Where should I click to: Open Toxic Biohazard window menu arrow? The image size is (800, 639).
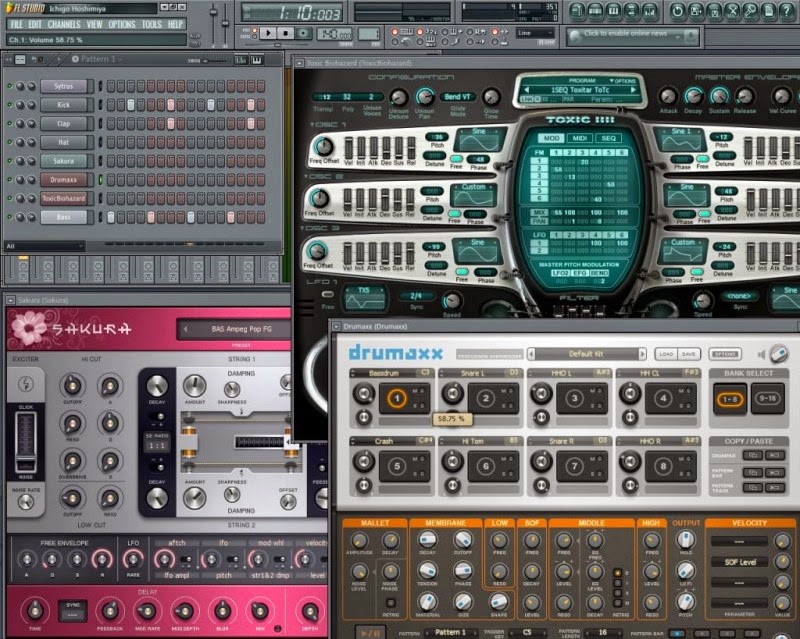(x=299, y=63)
